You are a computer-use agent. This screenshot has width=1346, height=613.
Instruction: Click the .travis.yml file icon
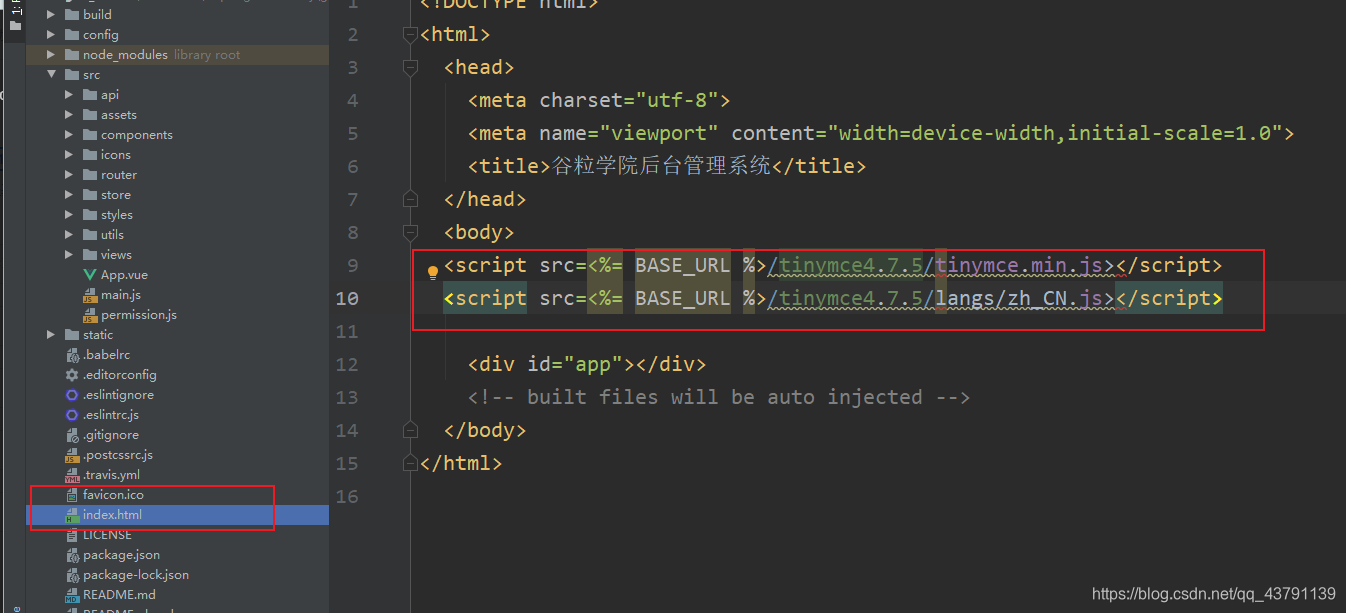coord(71,475)
